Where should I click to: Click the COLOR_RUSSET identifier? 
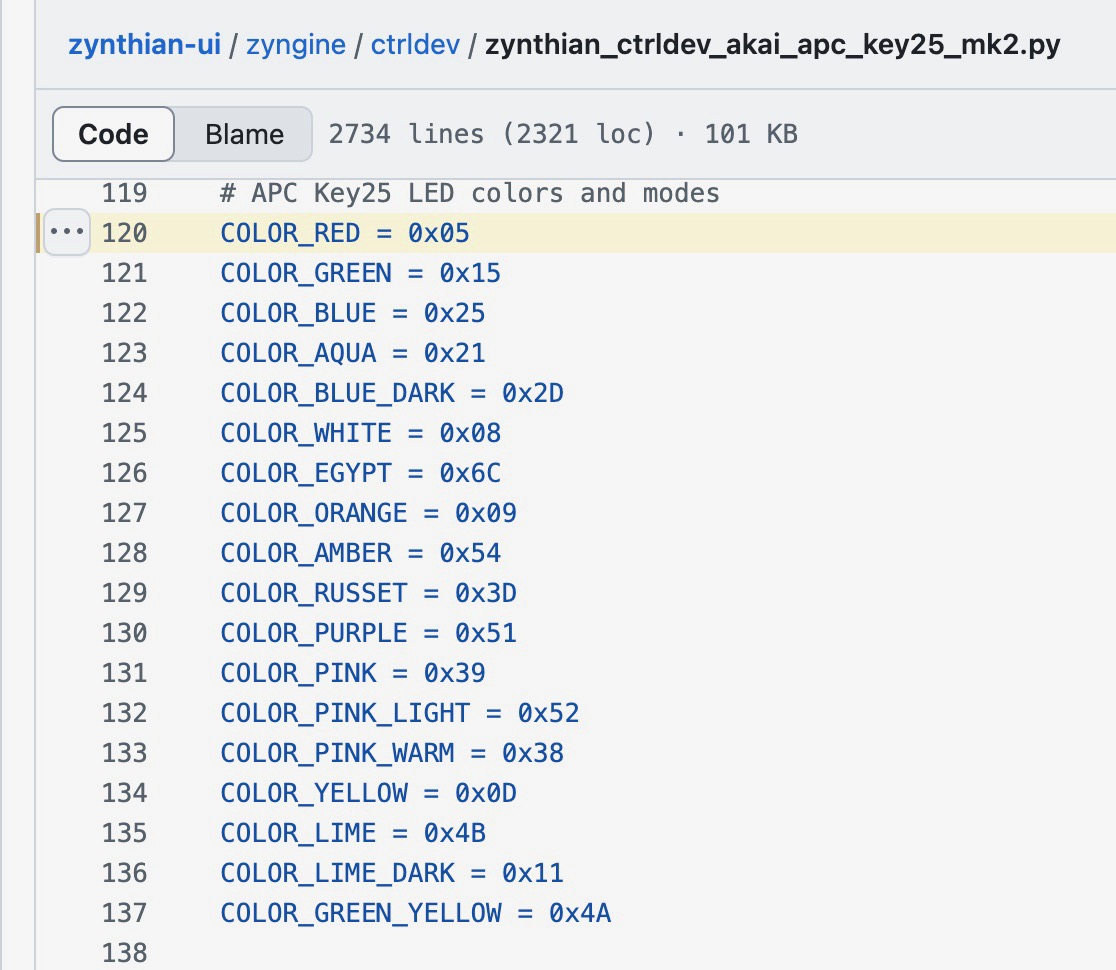[314, 593]
